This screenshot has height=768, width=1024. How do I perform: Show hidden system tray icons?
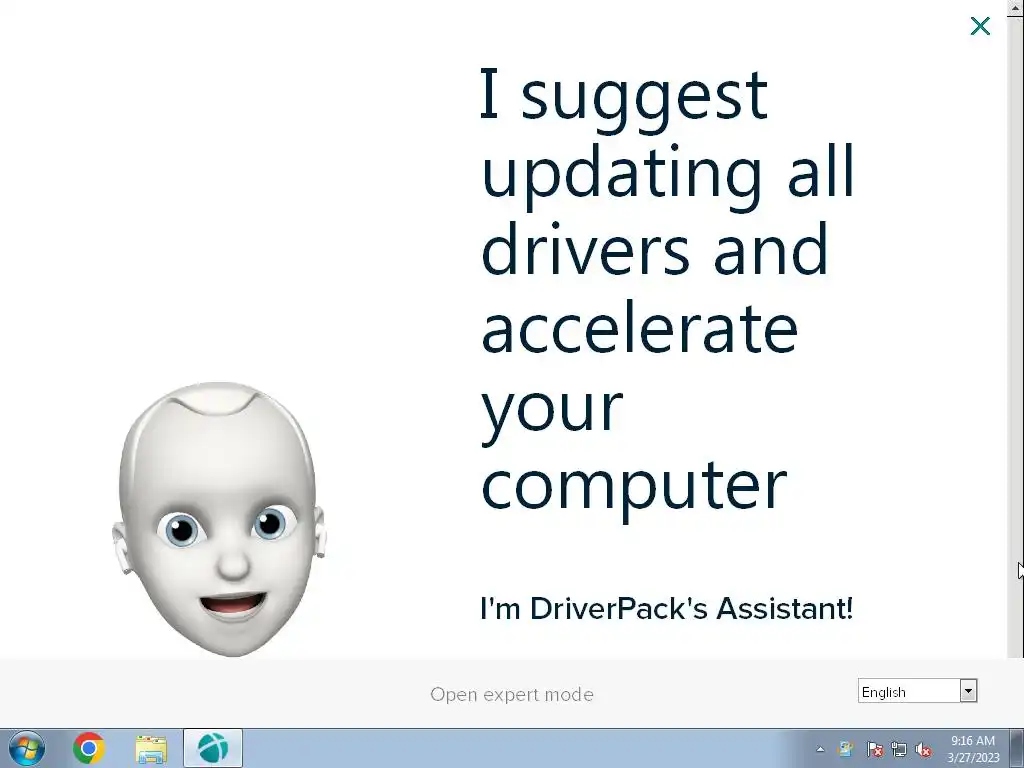[820, 749]
